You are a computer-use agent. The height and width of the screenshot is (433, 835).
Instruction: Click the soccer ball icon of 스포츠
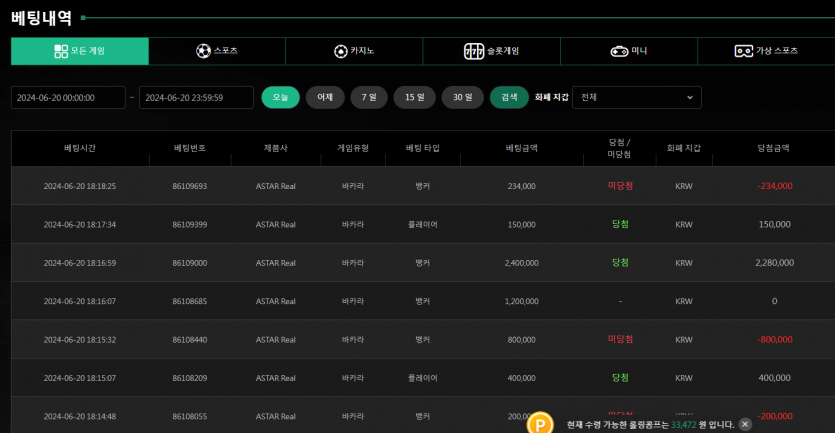coord(203,51)
